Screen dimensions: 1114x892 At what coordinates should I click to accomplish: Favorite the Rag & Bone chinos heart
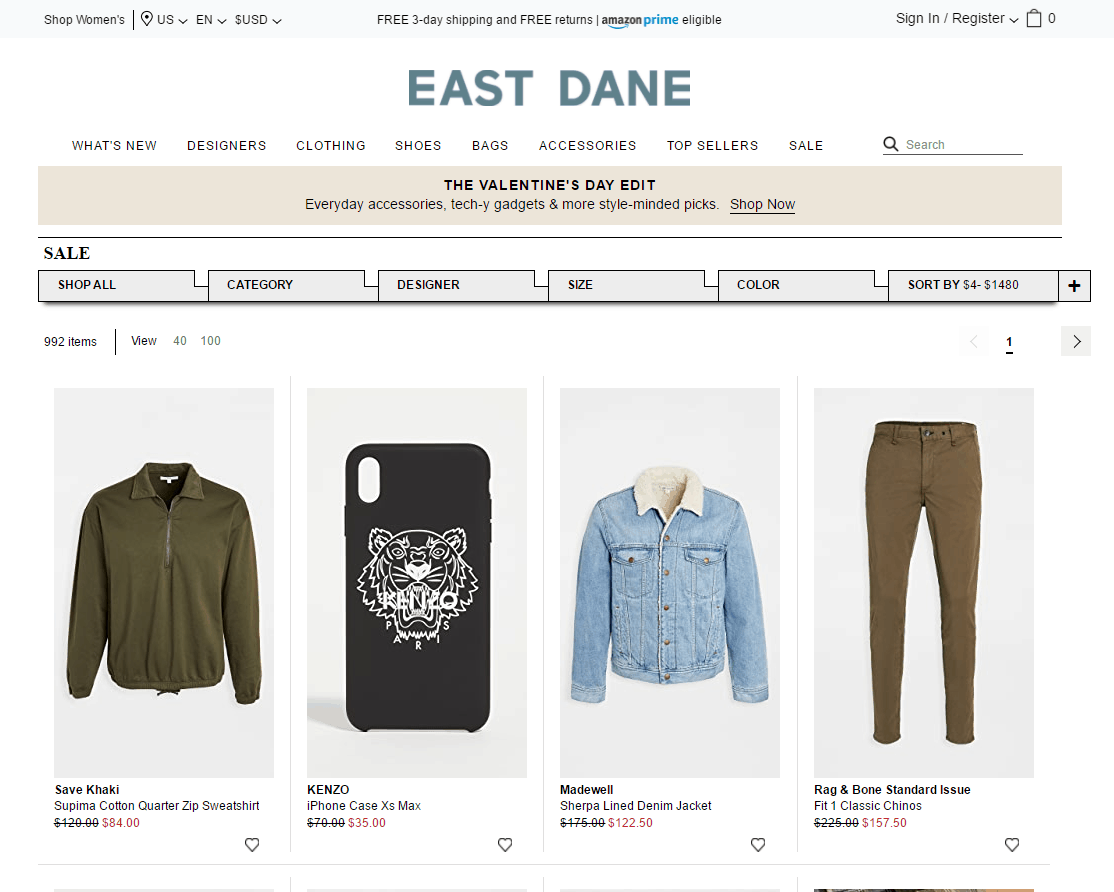(x=1012, y=844)
